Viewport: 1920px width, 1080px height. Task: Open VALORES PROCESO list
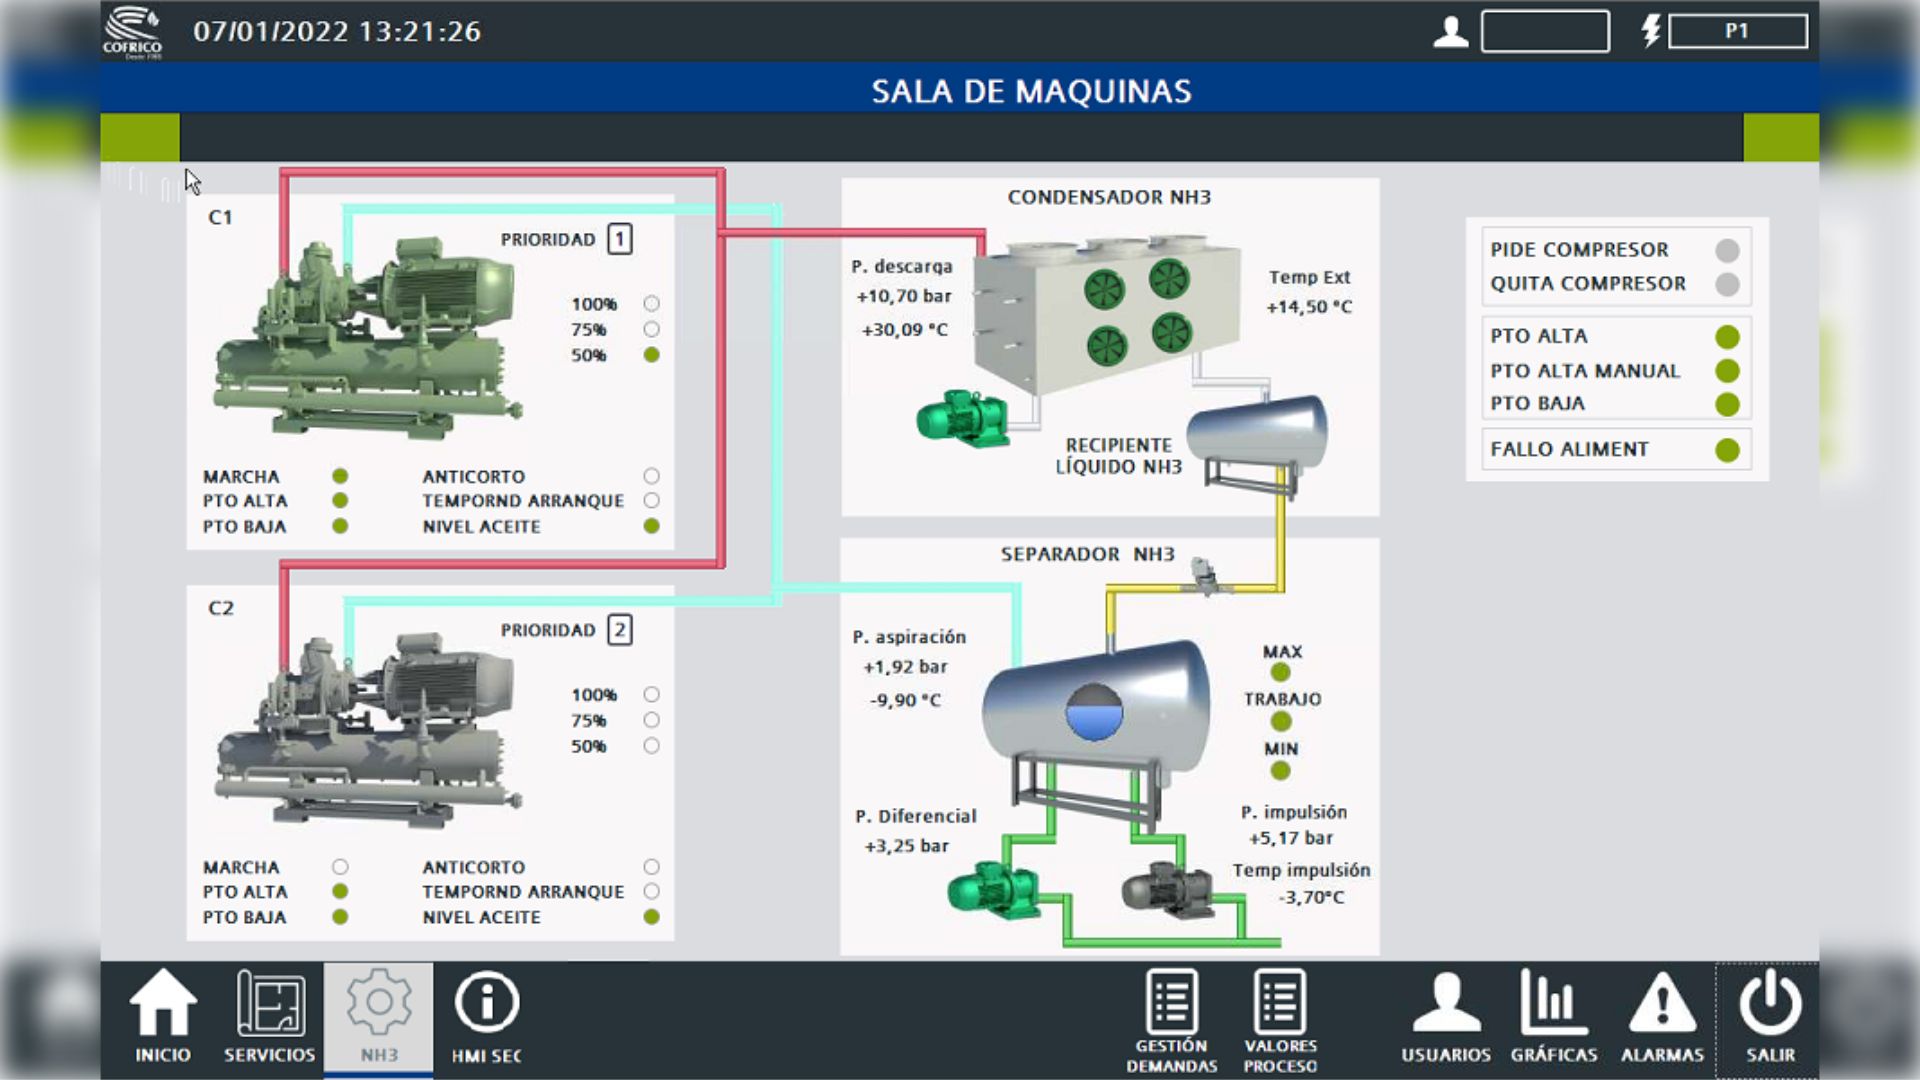click(1281, 1021)
